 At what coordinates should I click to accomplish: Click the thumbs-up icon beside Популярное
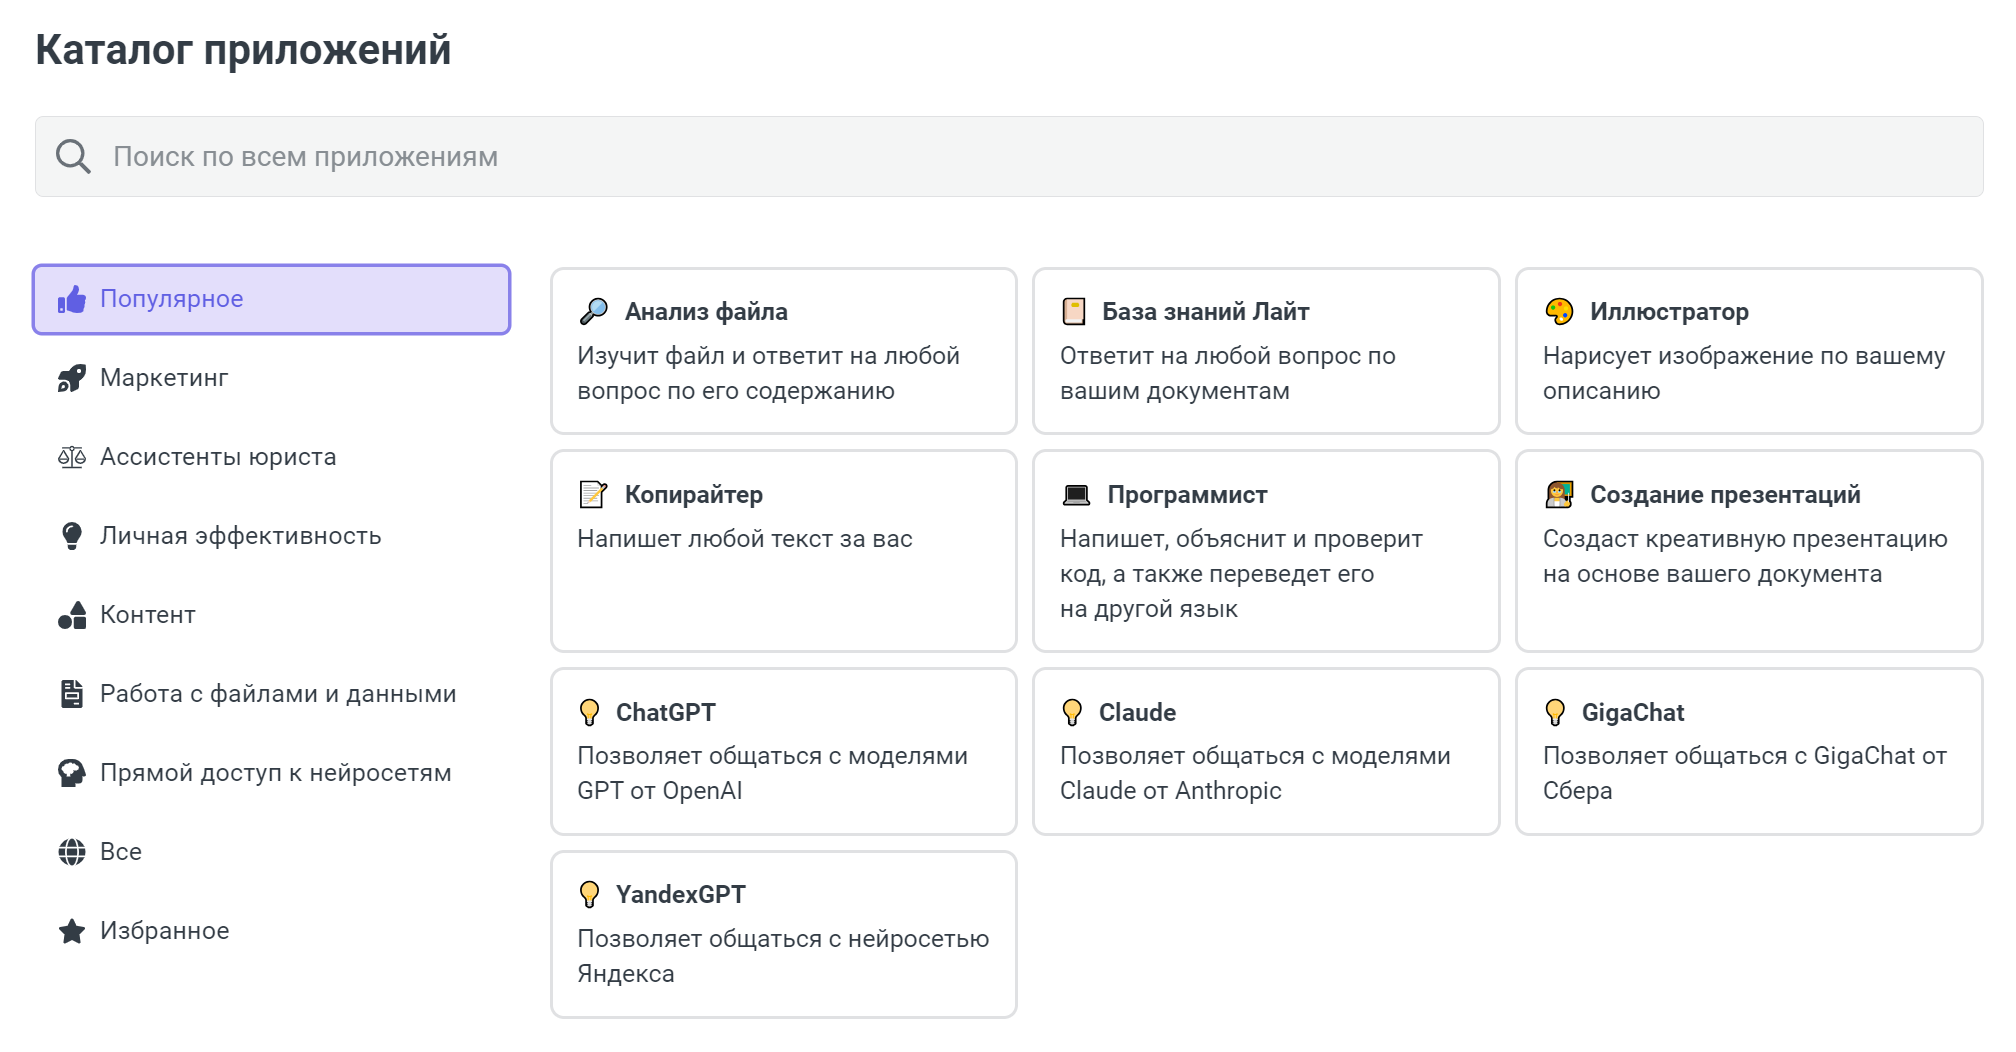coord(72,299)
